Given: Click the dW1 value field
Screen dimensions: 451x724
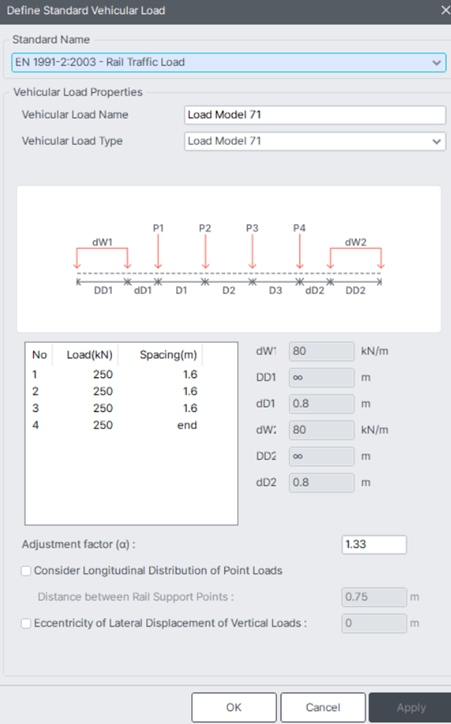Looking at the screenshot, I should coord(321,351).
